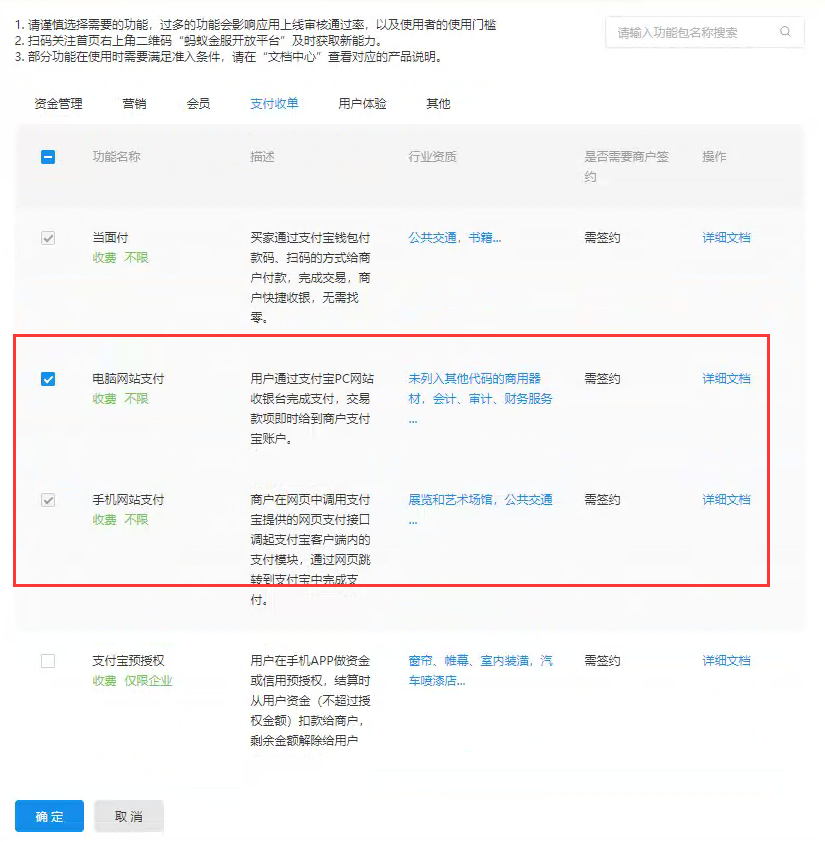View 详细文档 for 手机网站支付
The height and width of the screenshot is (842, 825).
click(726, 500)
